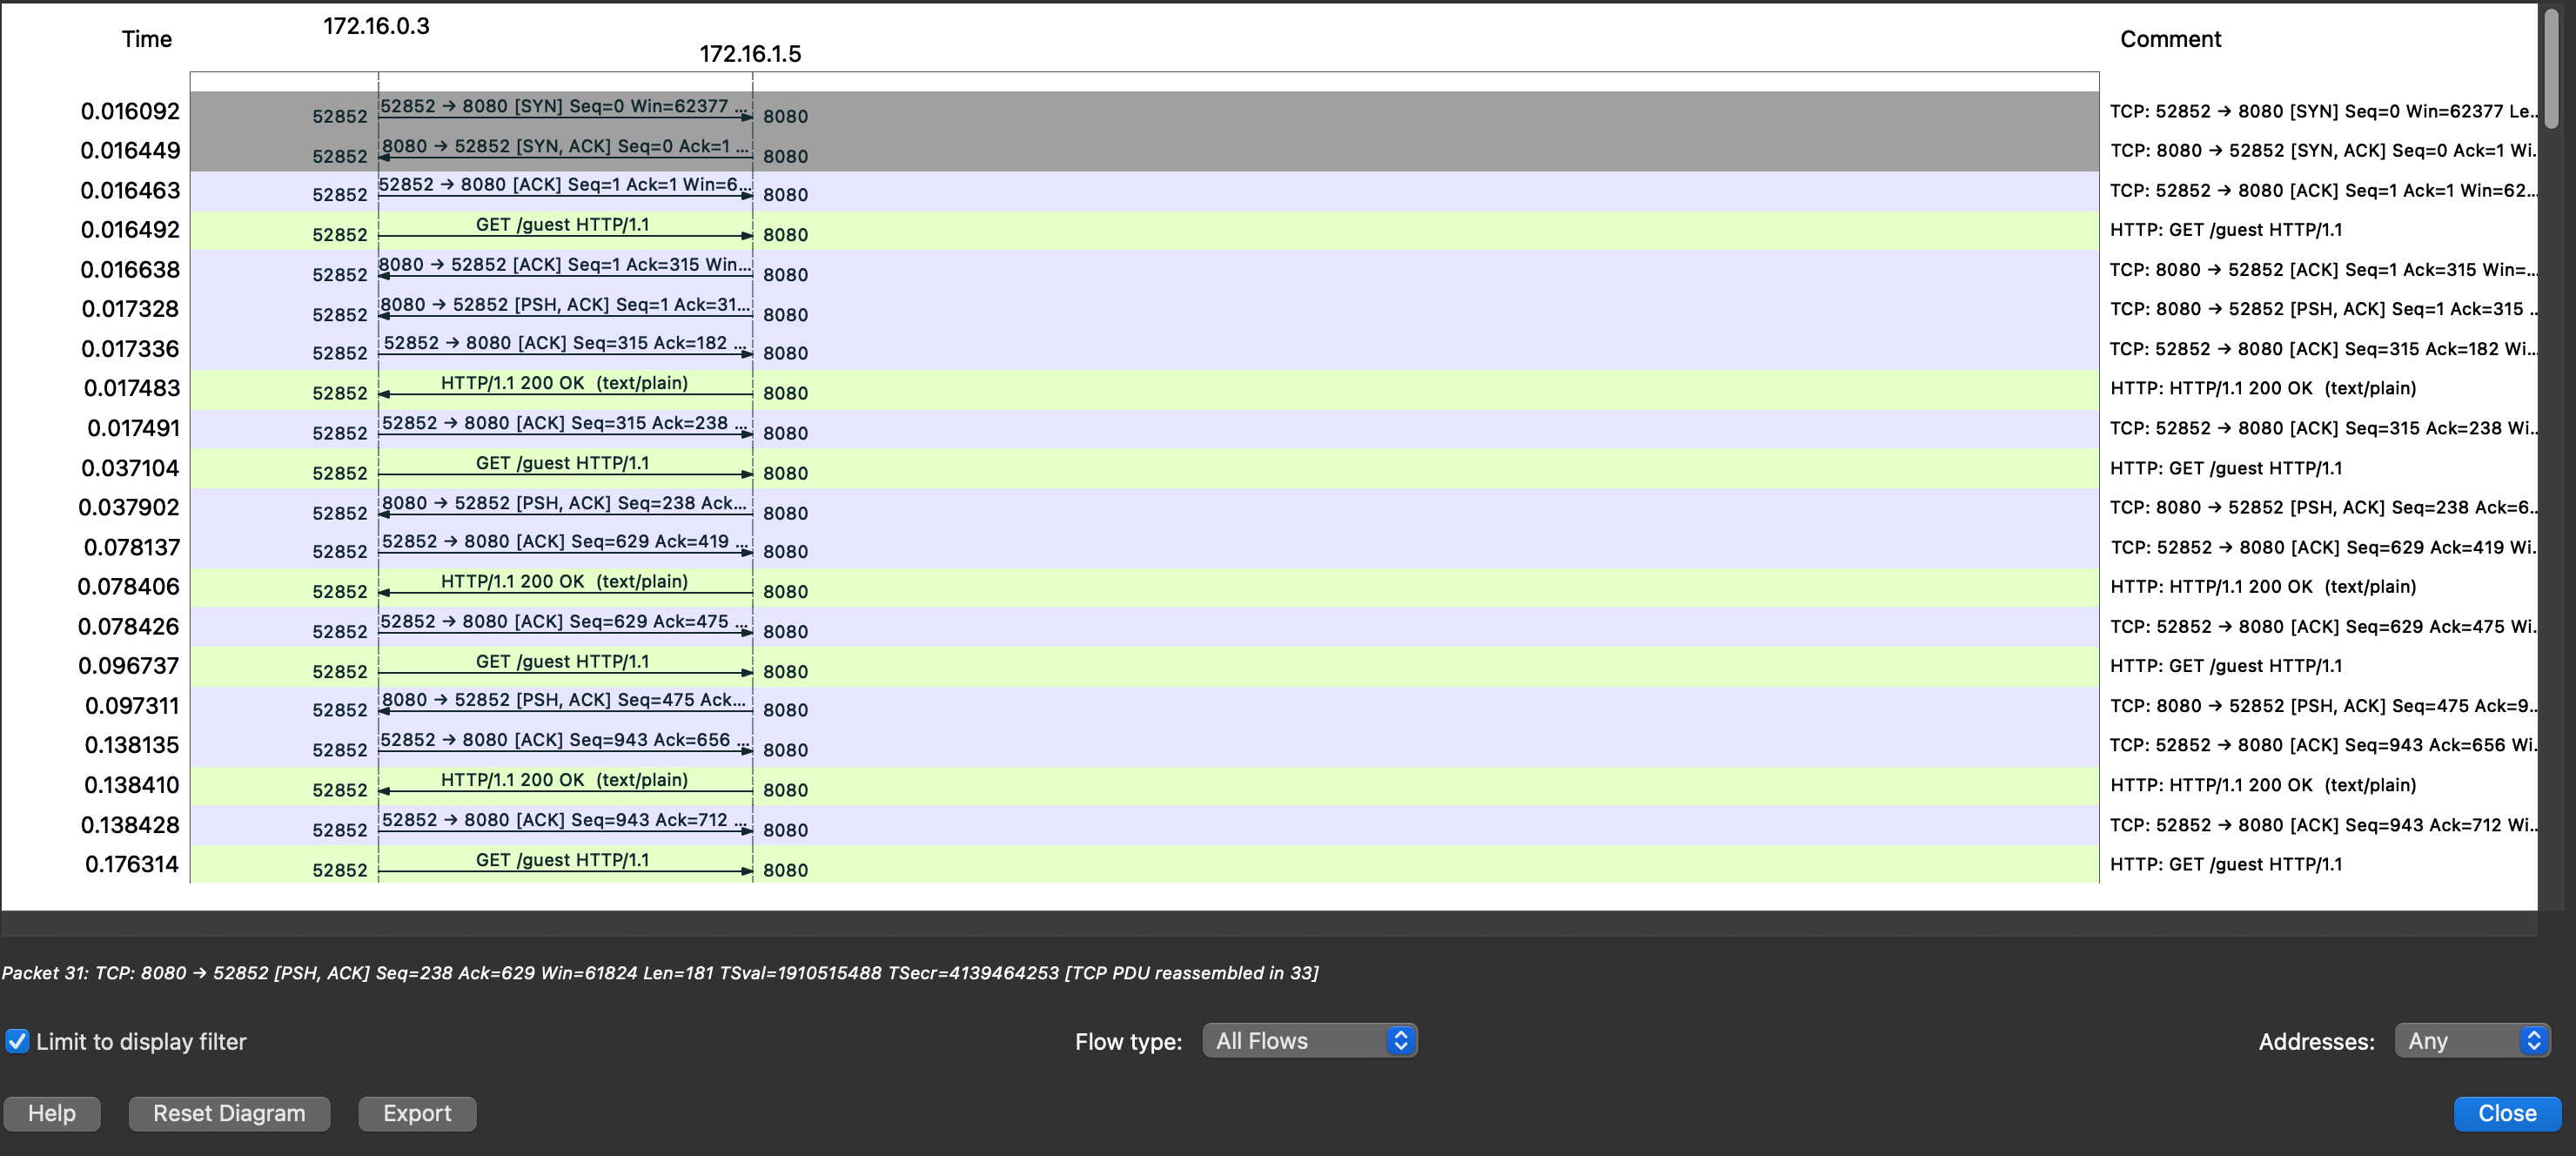Toggle Limit to display filter checkbox

(x=18, y=1041)
